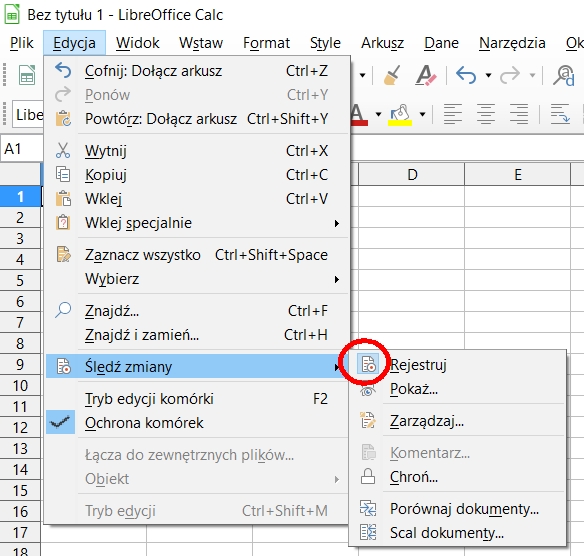Apply the red font color button
The height and width of the screenshot is (556, 584).
pyautogui.click(x=359, y=114)
